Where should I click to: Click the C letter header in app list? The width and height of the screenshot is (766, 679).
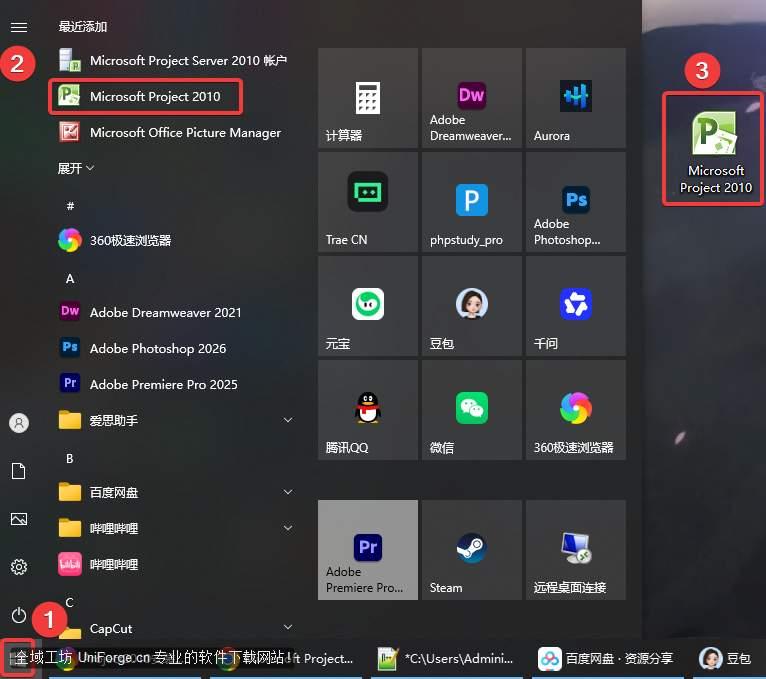70,602
